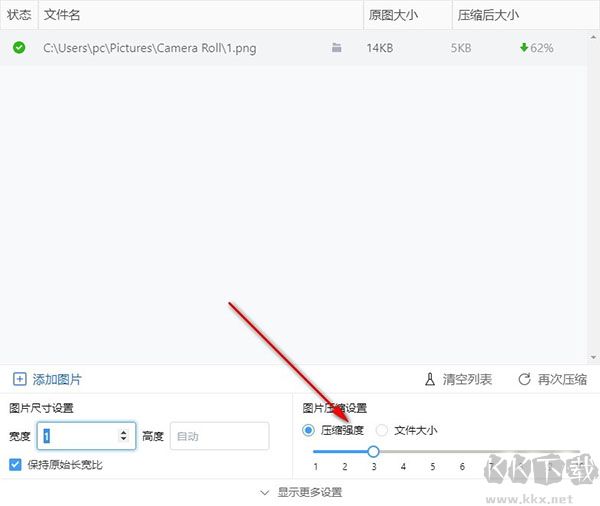The image size is (600, 506).
Task: Click the 5KB compressed size value
Action: (x=461, y=48)
